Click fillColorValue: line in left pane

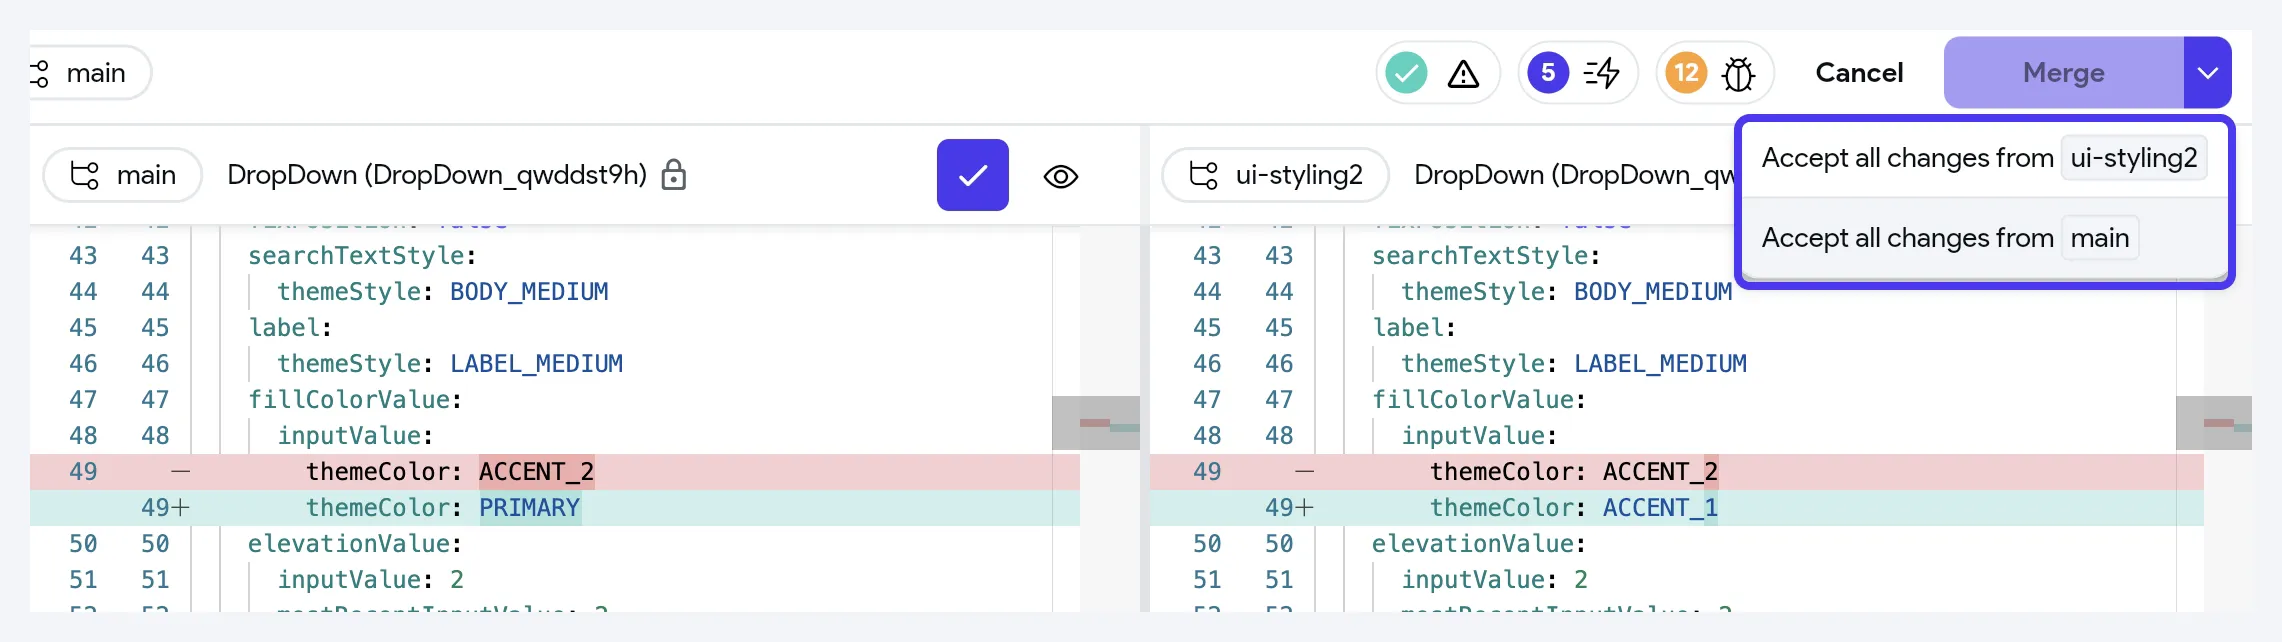click(355, 400)
